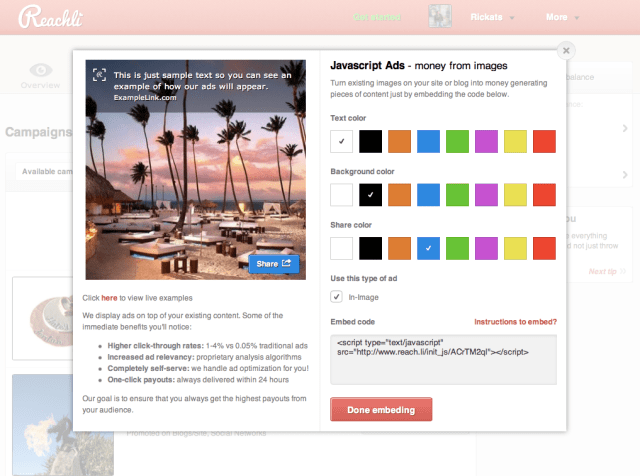Click the Done embeding button
Viewport: 640px width, 476px height.
(381, 409)
